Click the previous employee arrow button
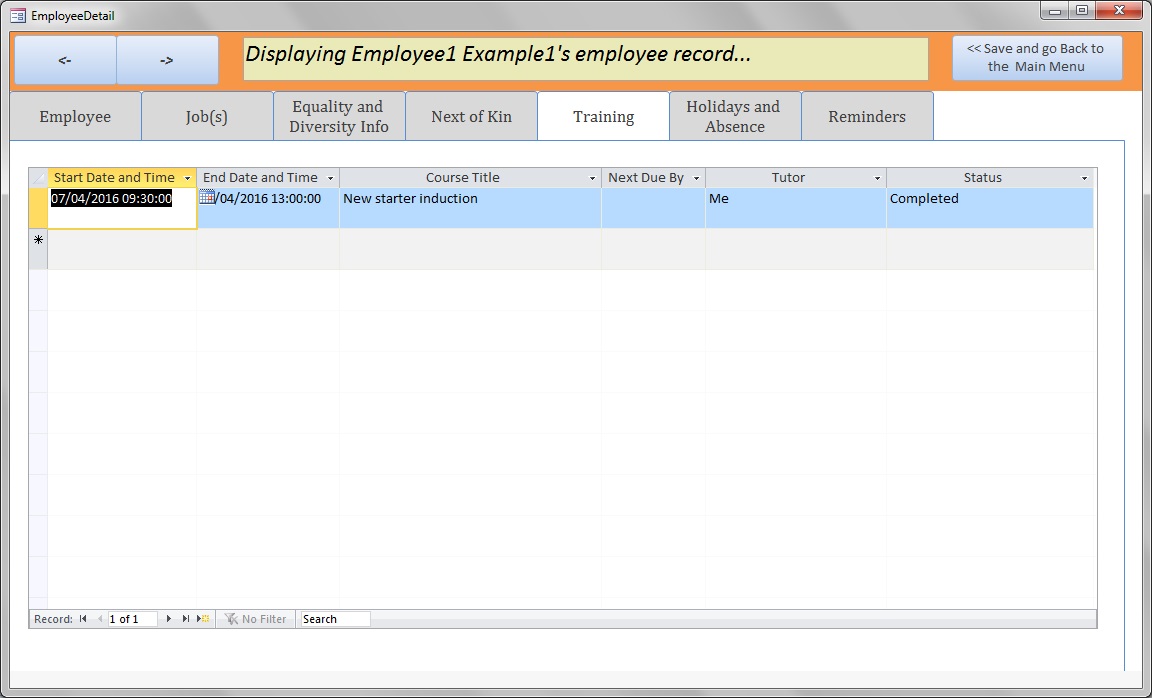Viewport: 1152px width, 698px height. pyautogui.click(x=65, y=60)
